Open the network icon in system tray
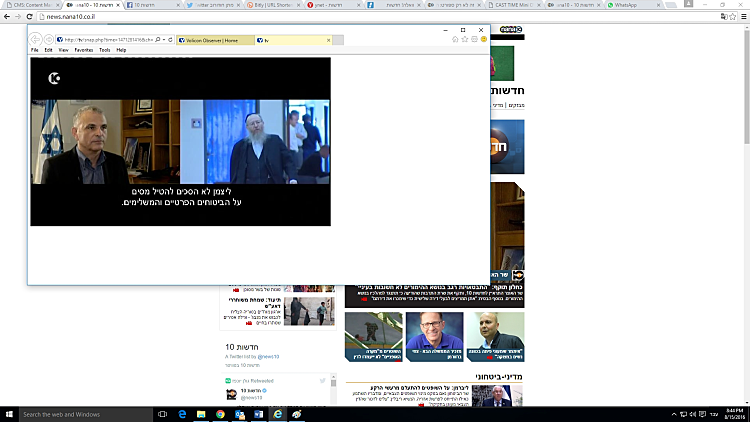 [x=683, y=414]
